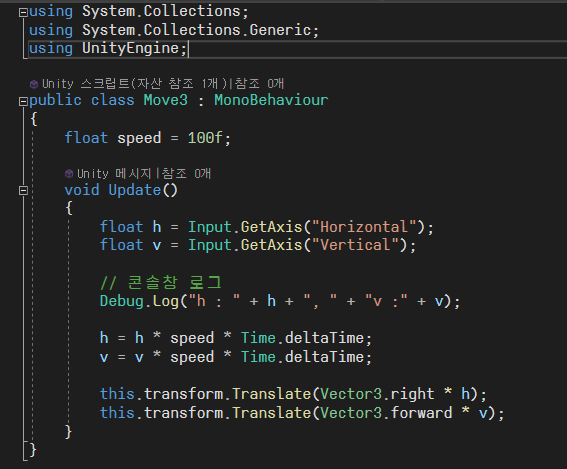Viewport: 567px width, 469px height.
Task: Click the Unity message icon above Update
Action: click(x=69, y=174)
